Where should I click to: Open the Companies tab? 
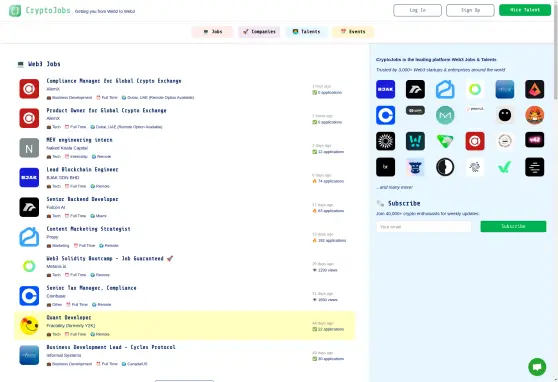coord(259,32)
